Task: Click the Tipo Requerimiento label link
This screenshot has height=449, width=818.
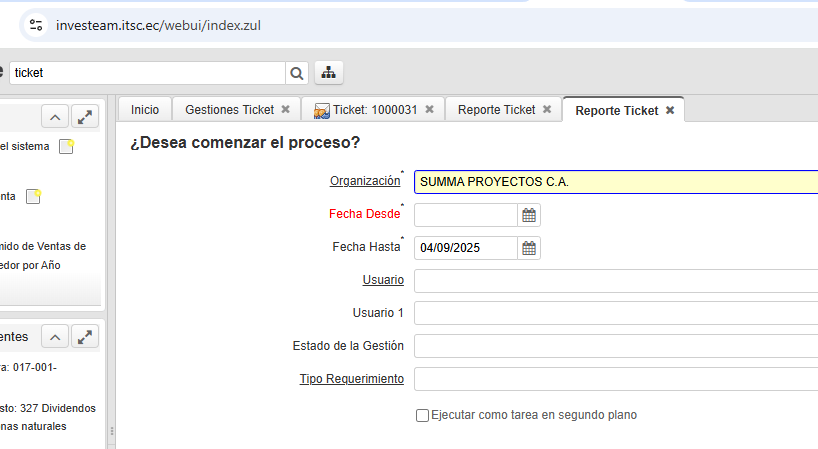Action: click(x=351, y=379)
